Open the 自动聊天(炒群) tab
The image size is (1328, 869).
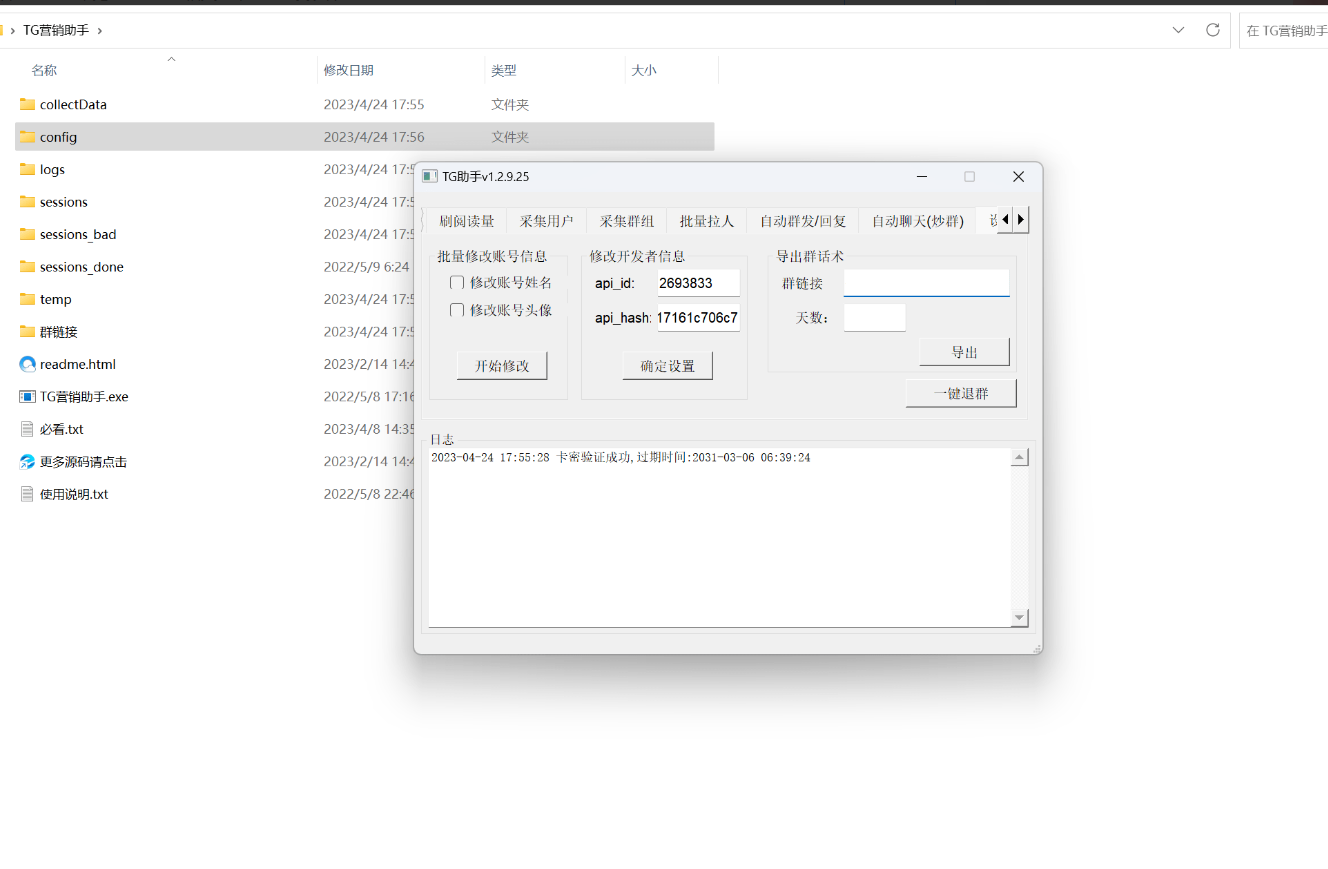(x=918, y=221)
